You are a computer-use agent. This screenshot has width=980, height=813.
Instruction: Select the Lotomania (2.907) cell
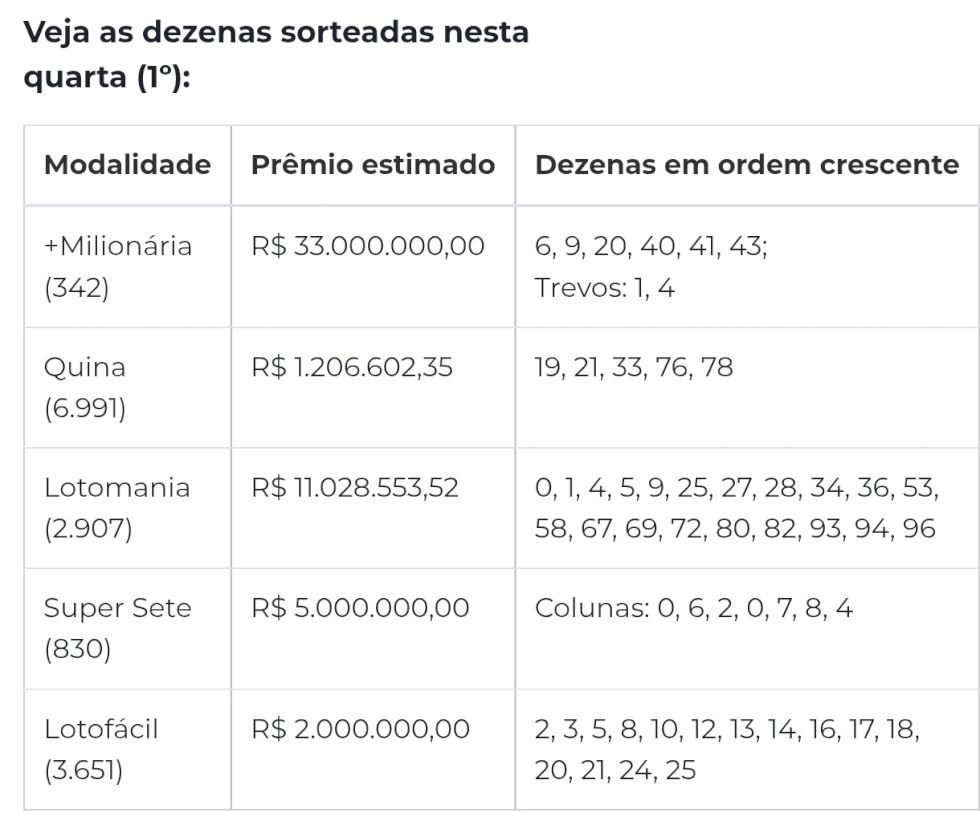coord(128,508)
